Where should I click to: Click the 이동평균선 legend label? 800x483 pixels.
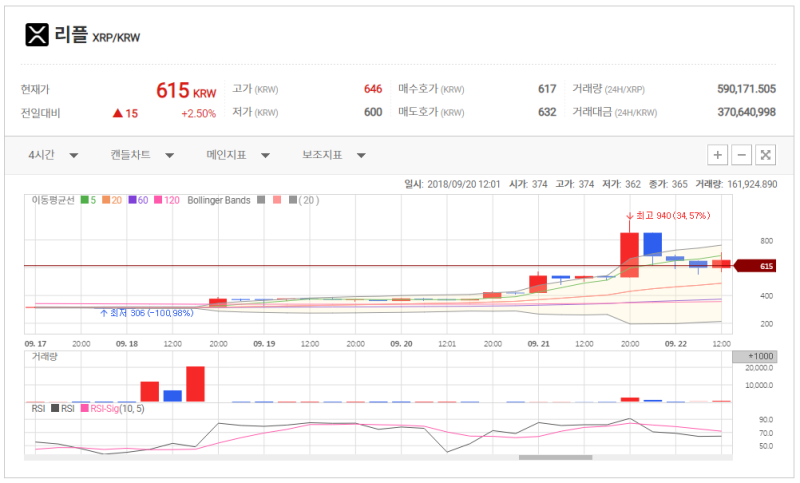tap(53, 200)
